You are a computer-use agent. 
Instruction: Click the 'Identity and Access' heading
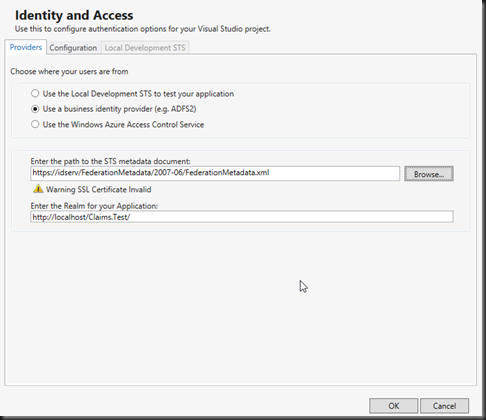click(x=74, y=15)
